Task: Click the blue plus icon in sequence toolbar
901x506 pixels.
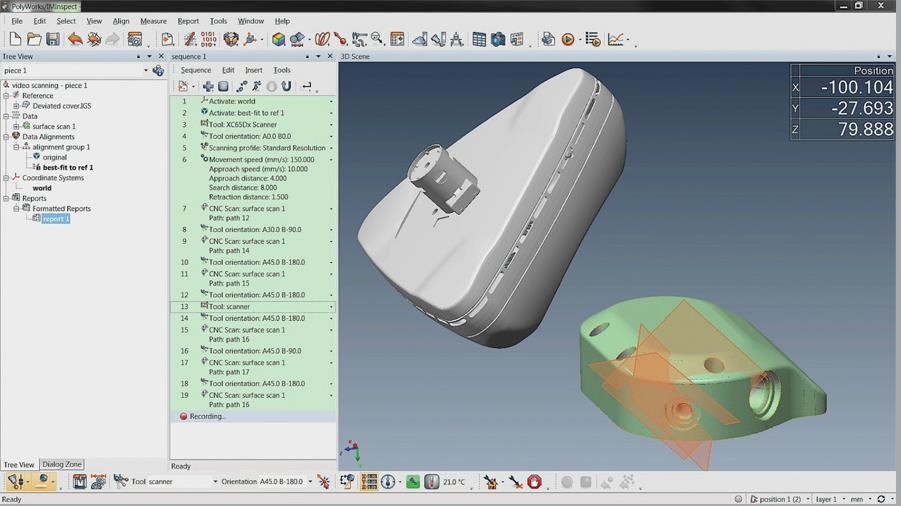Action: [x=208, y=87]
